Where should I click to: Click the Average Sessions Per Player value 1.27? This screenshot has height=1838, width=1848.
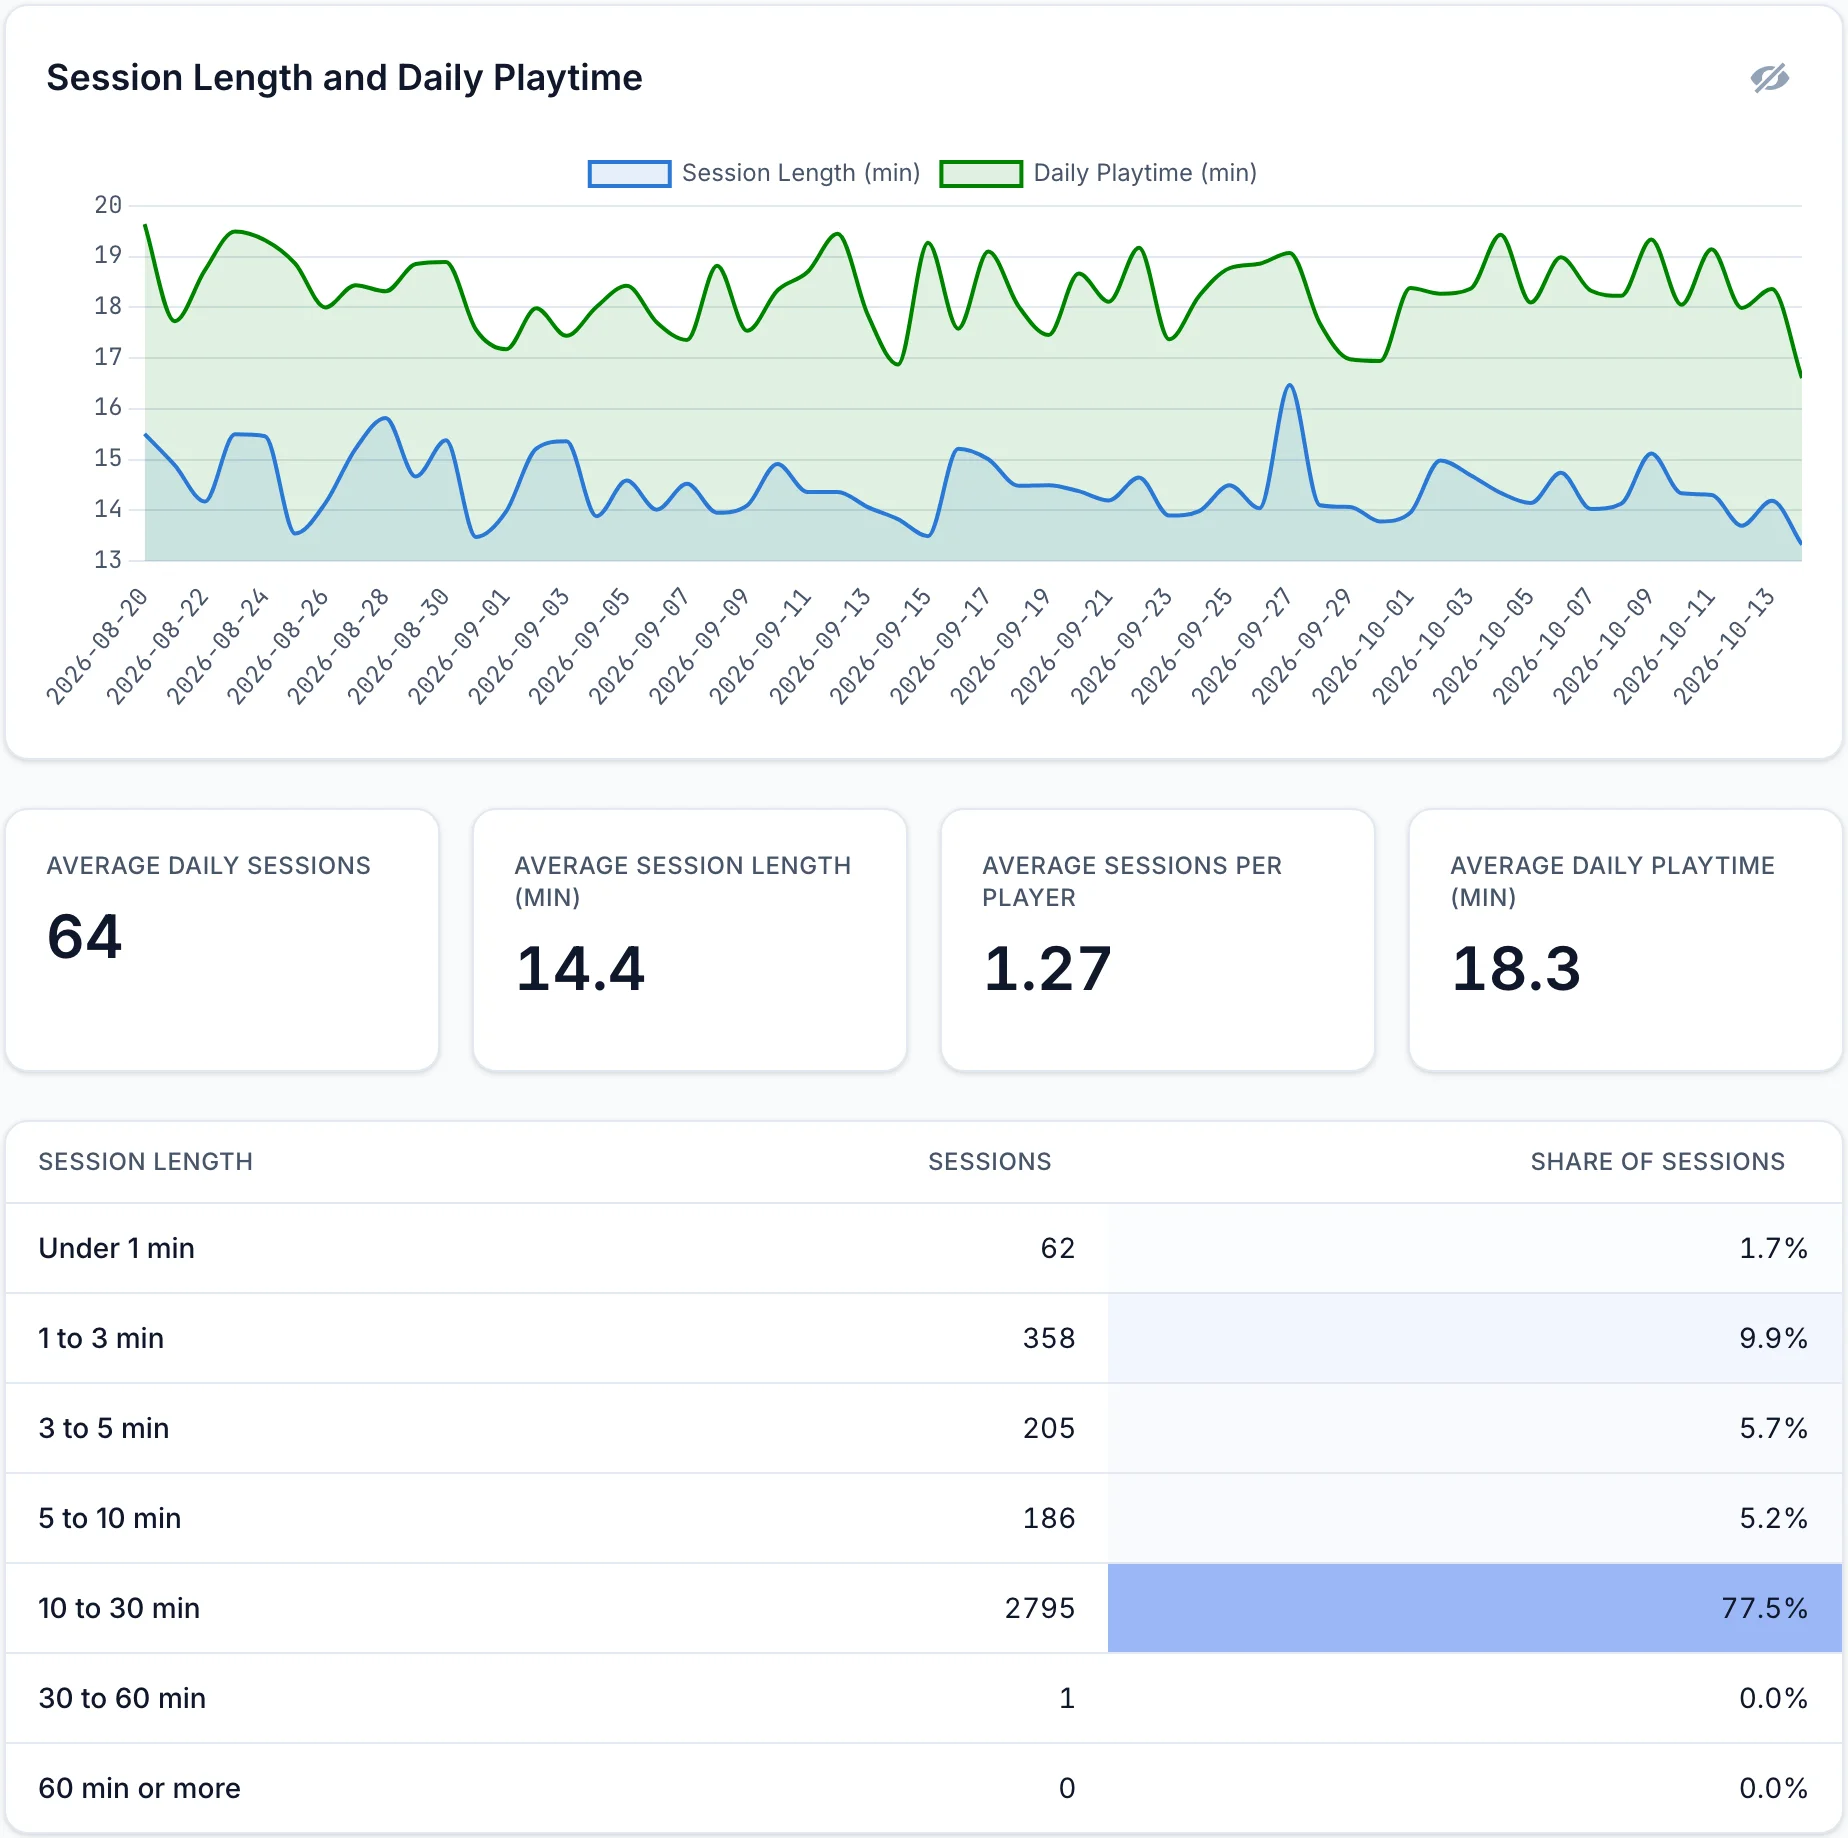pos(1047,969)
